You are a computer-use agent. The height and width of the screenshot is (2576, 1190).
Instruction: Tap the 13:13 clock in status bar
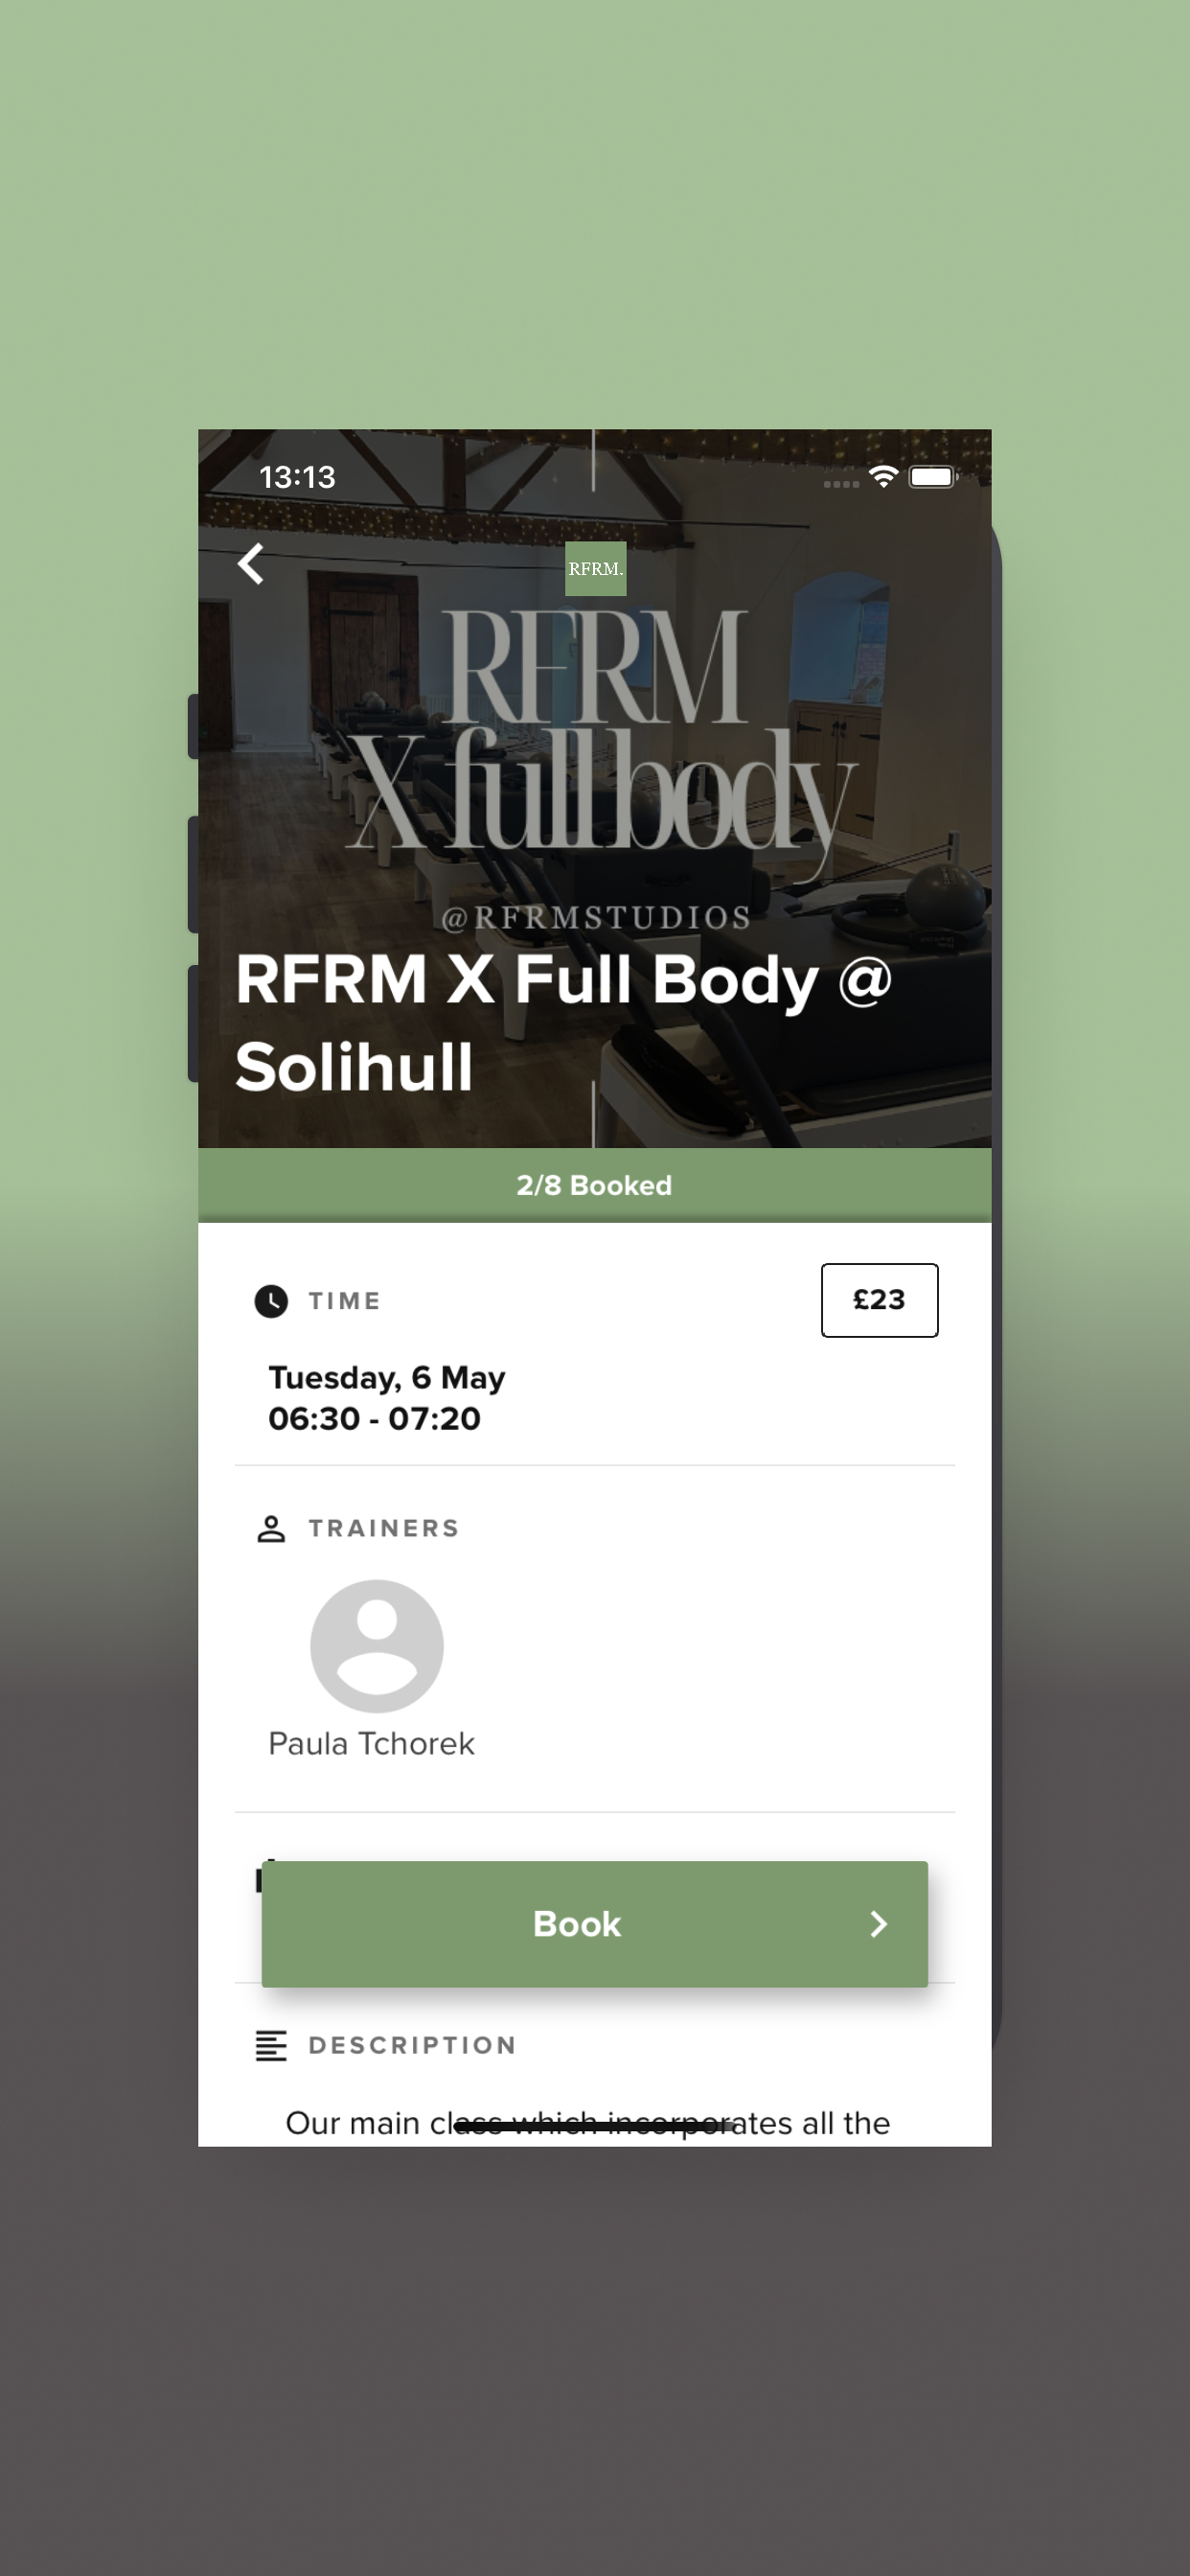coord(297,477)
